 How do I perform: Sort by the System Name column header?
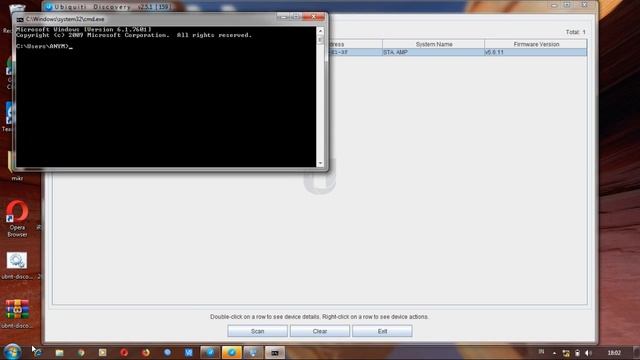point(433,44)
